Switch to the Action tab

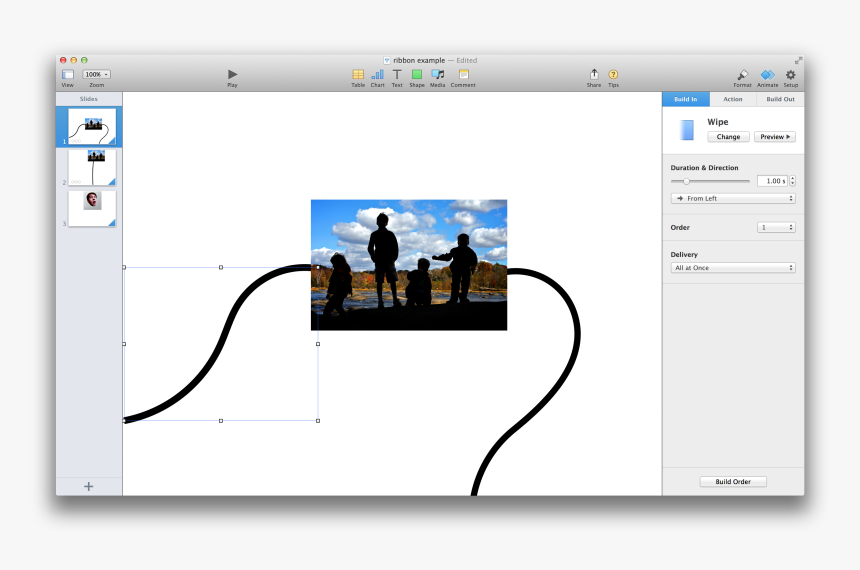(733, 99)
